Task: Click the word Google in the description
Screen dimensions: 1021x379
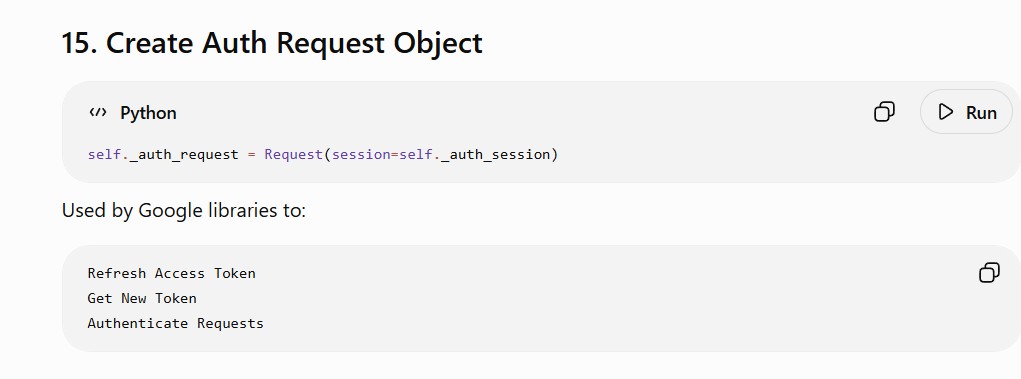Action: 171,210
